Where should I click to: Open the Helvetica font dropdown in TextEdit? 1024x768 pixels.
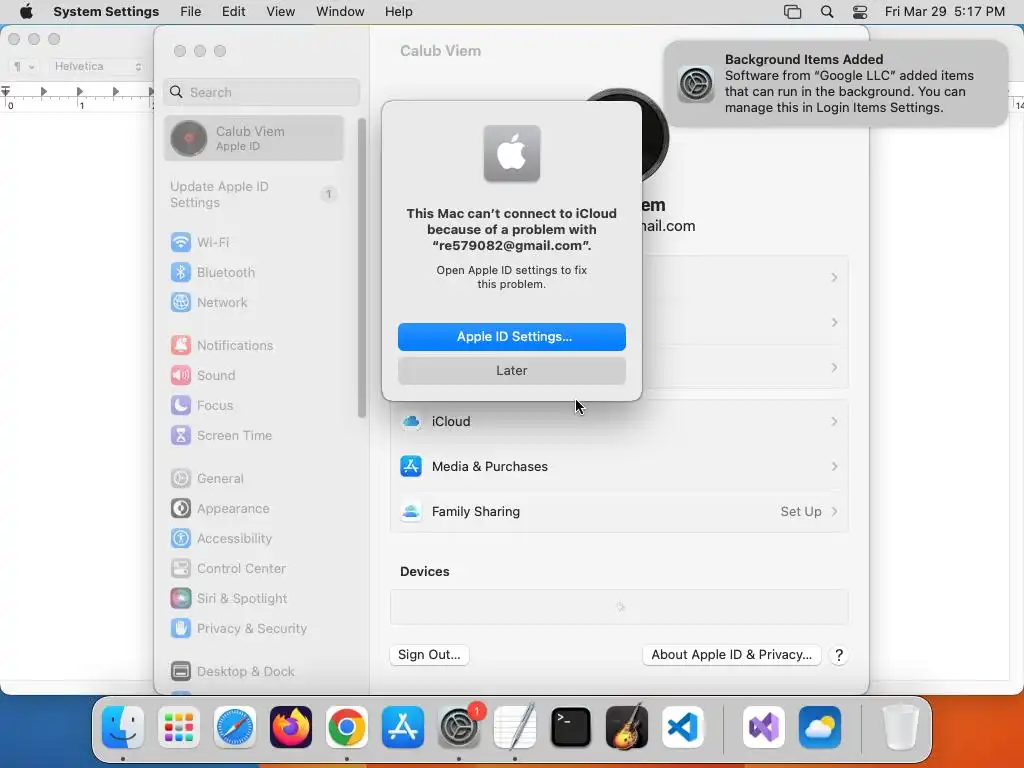pos(98,67)
